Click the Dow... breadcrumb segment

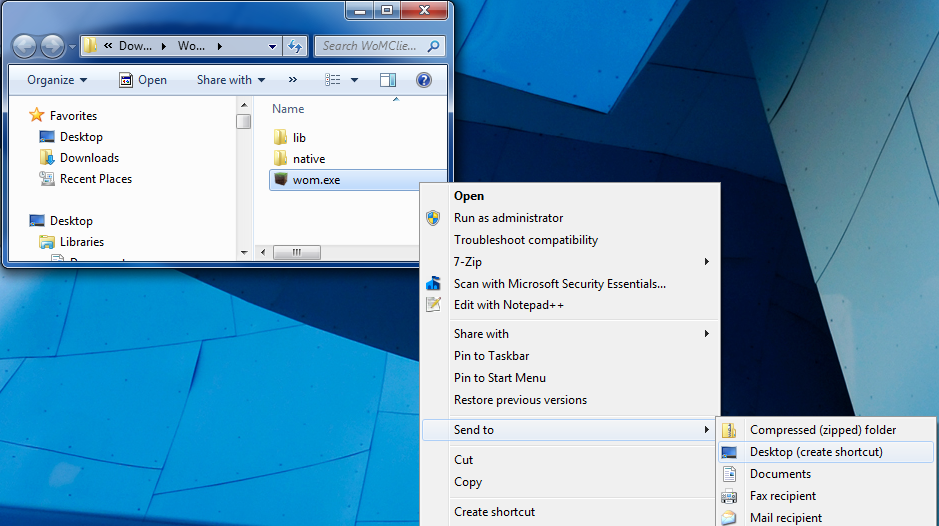[135, 46]
